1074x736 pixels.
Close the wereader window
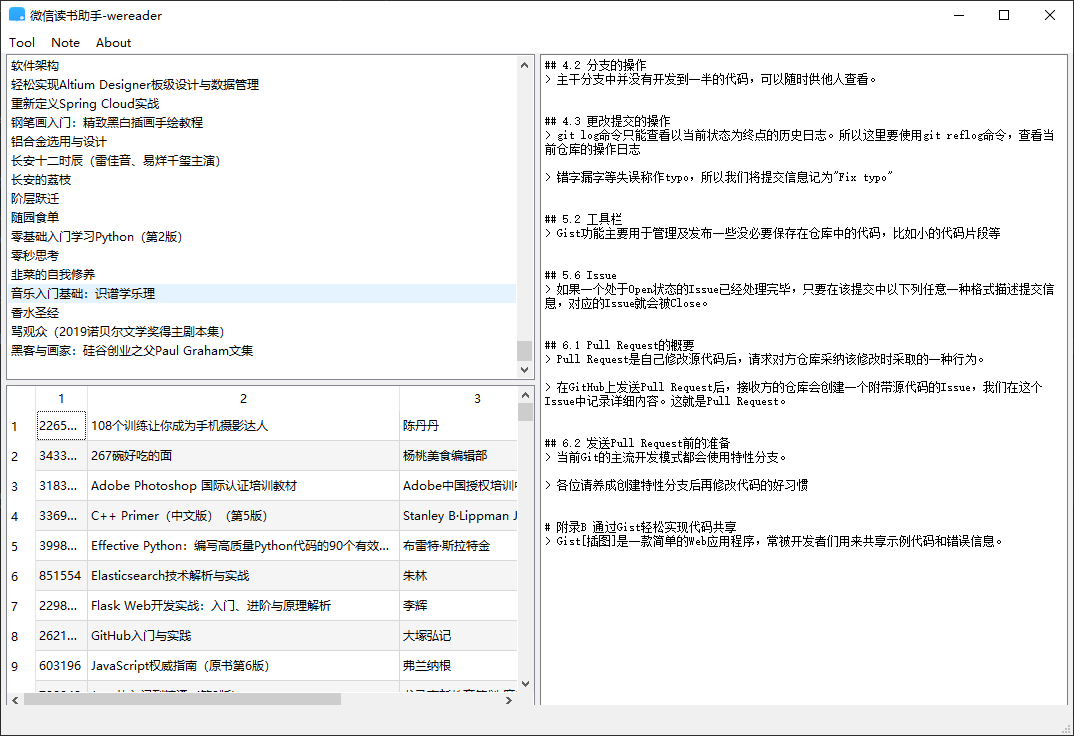click(x=1049, y=15)
